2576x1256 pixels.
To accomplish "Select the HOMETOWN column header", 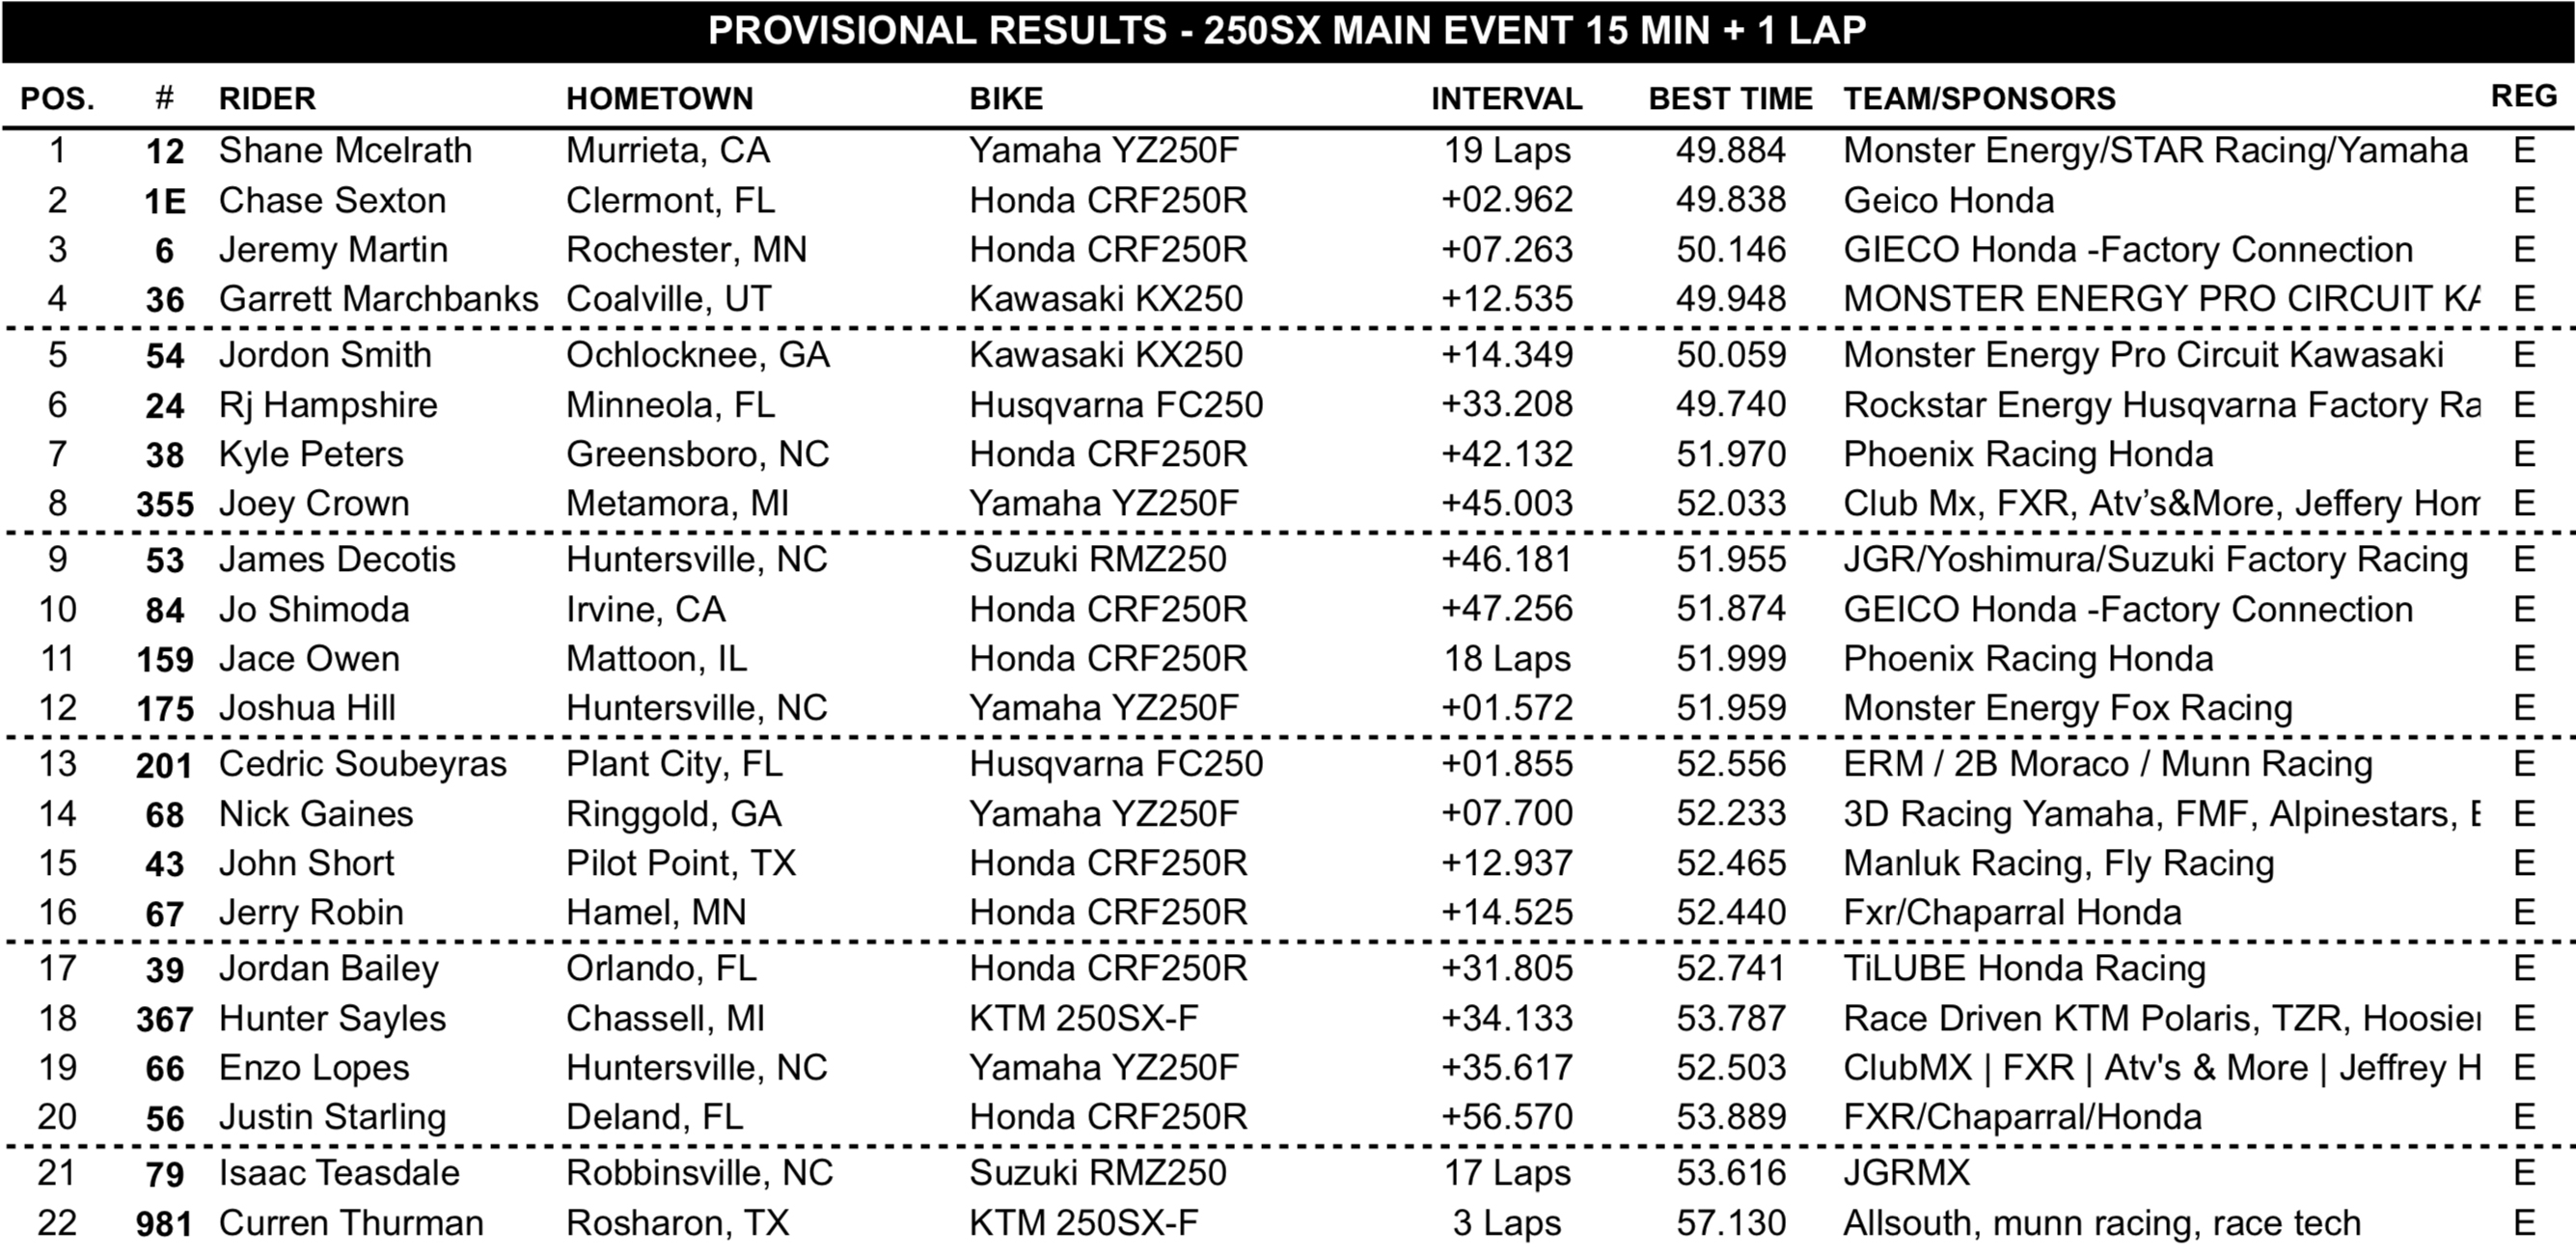I will tap(659, 98).
